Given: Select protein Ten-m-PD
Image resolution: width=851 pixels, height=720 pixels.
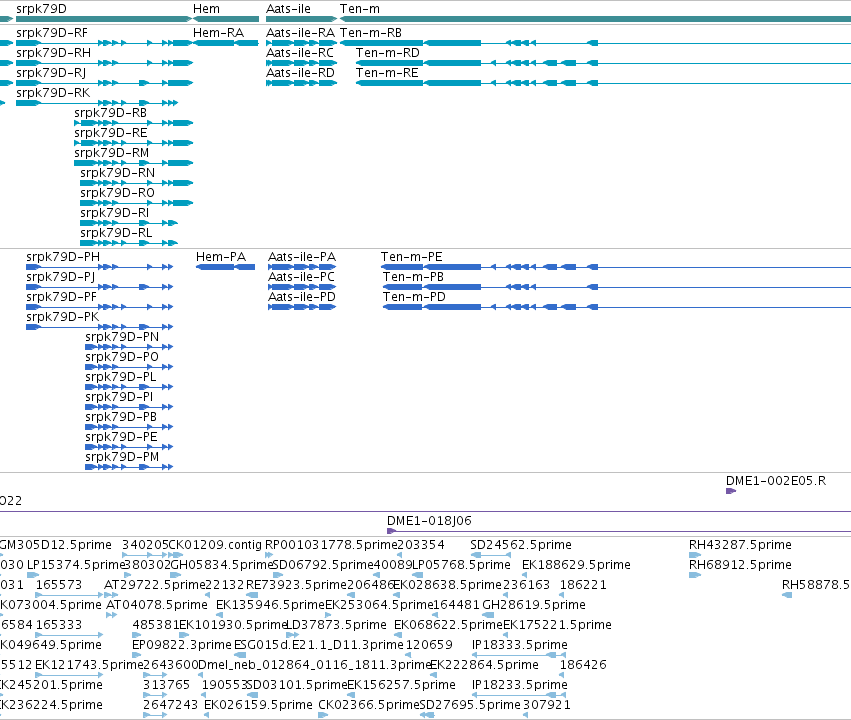Looking at the screenshot, I should click(414, 297).
